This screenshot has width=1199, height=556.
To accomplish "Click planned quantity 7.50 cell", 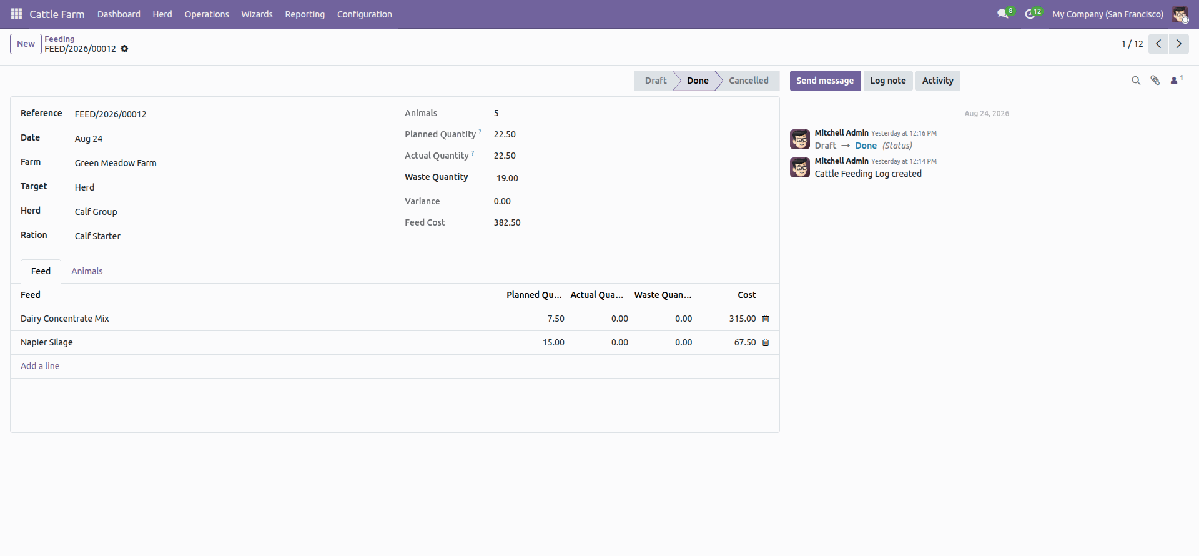I will [535, 319].
